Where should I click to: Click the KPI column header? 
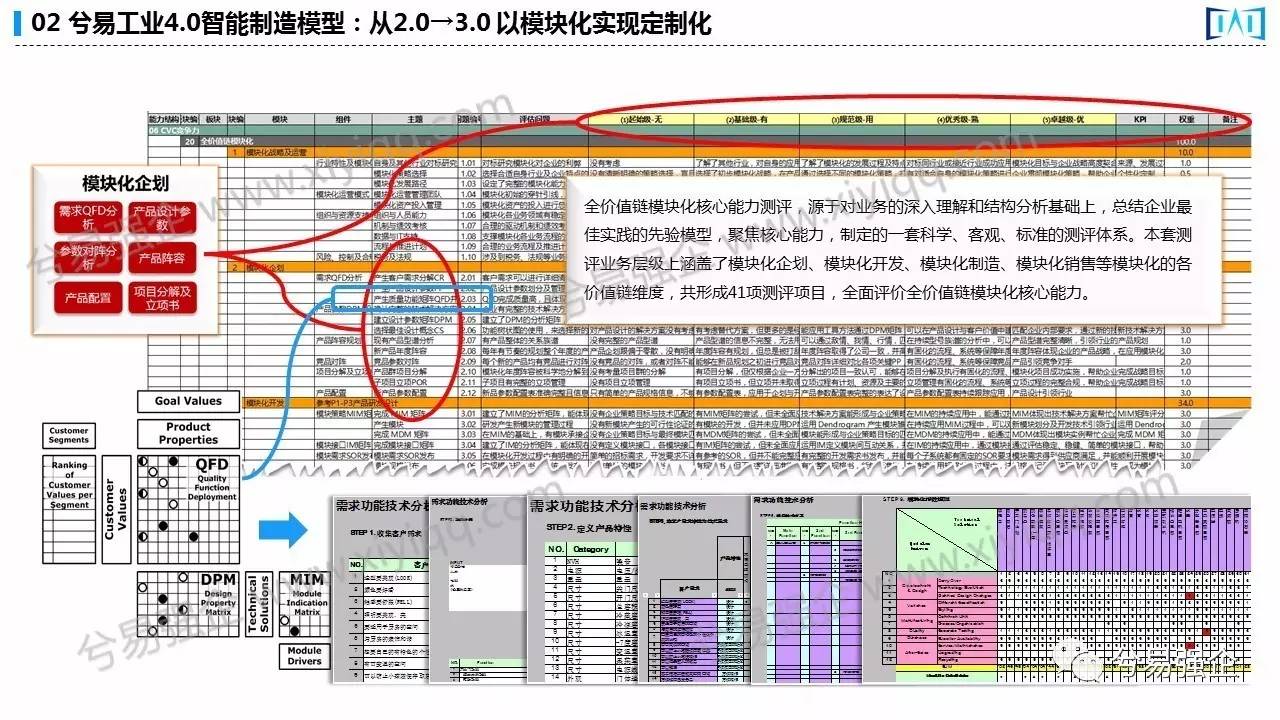click(1139, 119)
